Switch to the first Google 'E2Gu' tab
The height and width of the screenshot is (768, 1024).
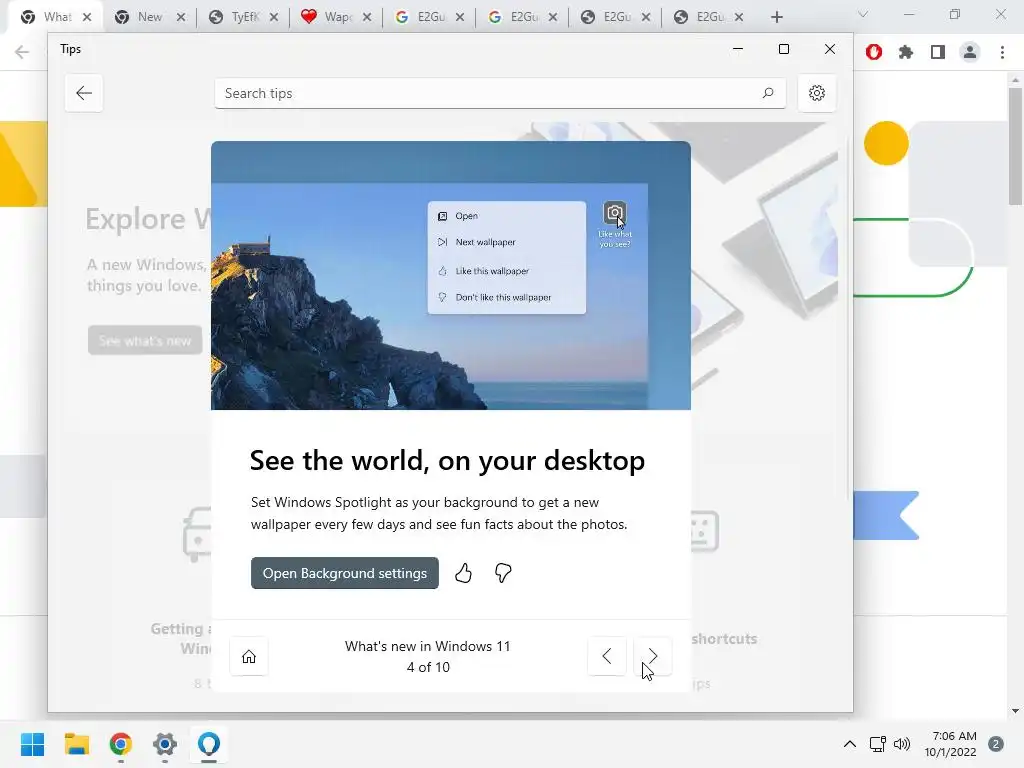click(x=429, y=17)
